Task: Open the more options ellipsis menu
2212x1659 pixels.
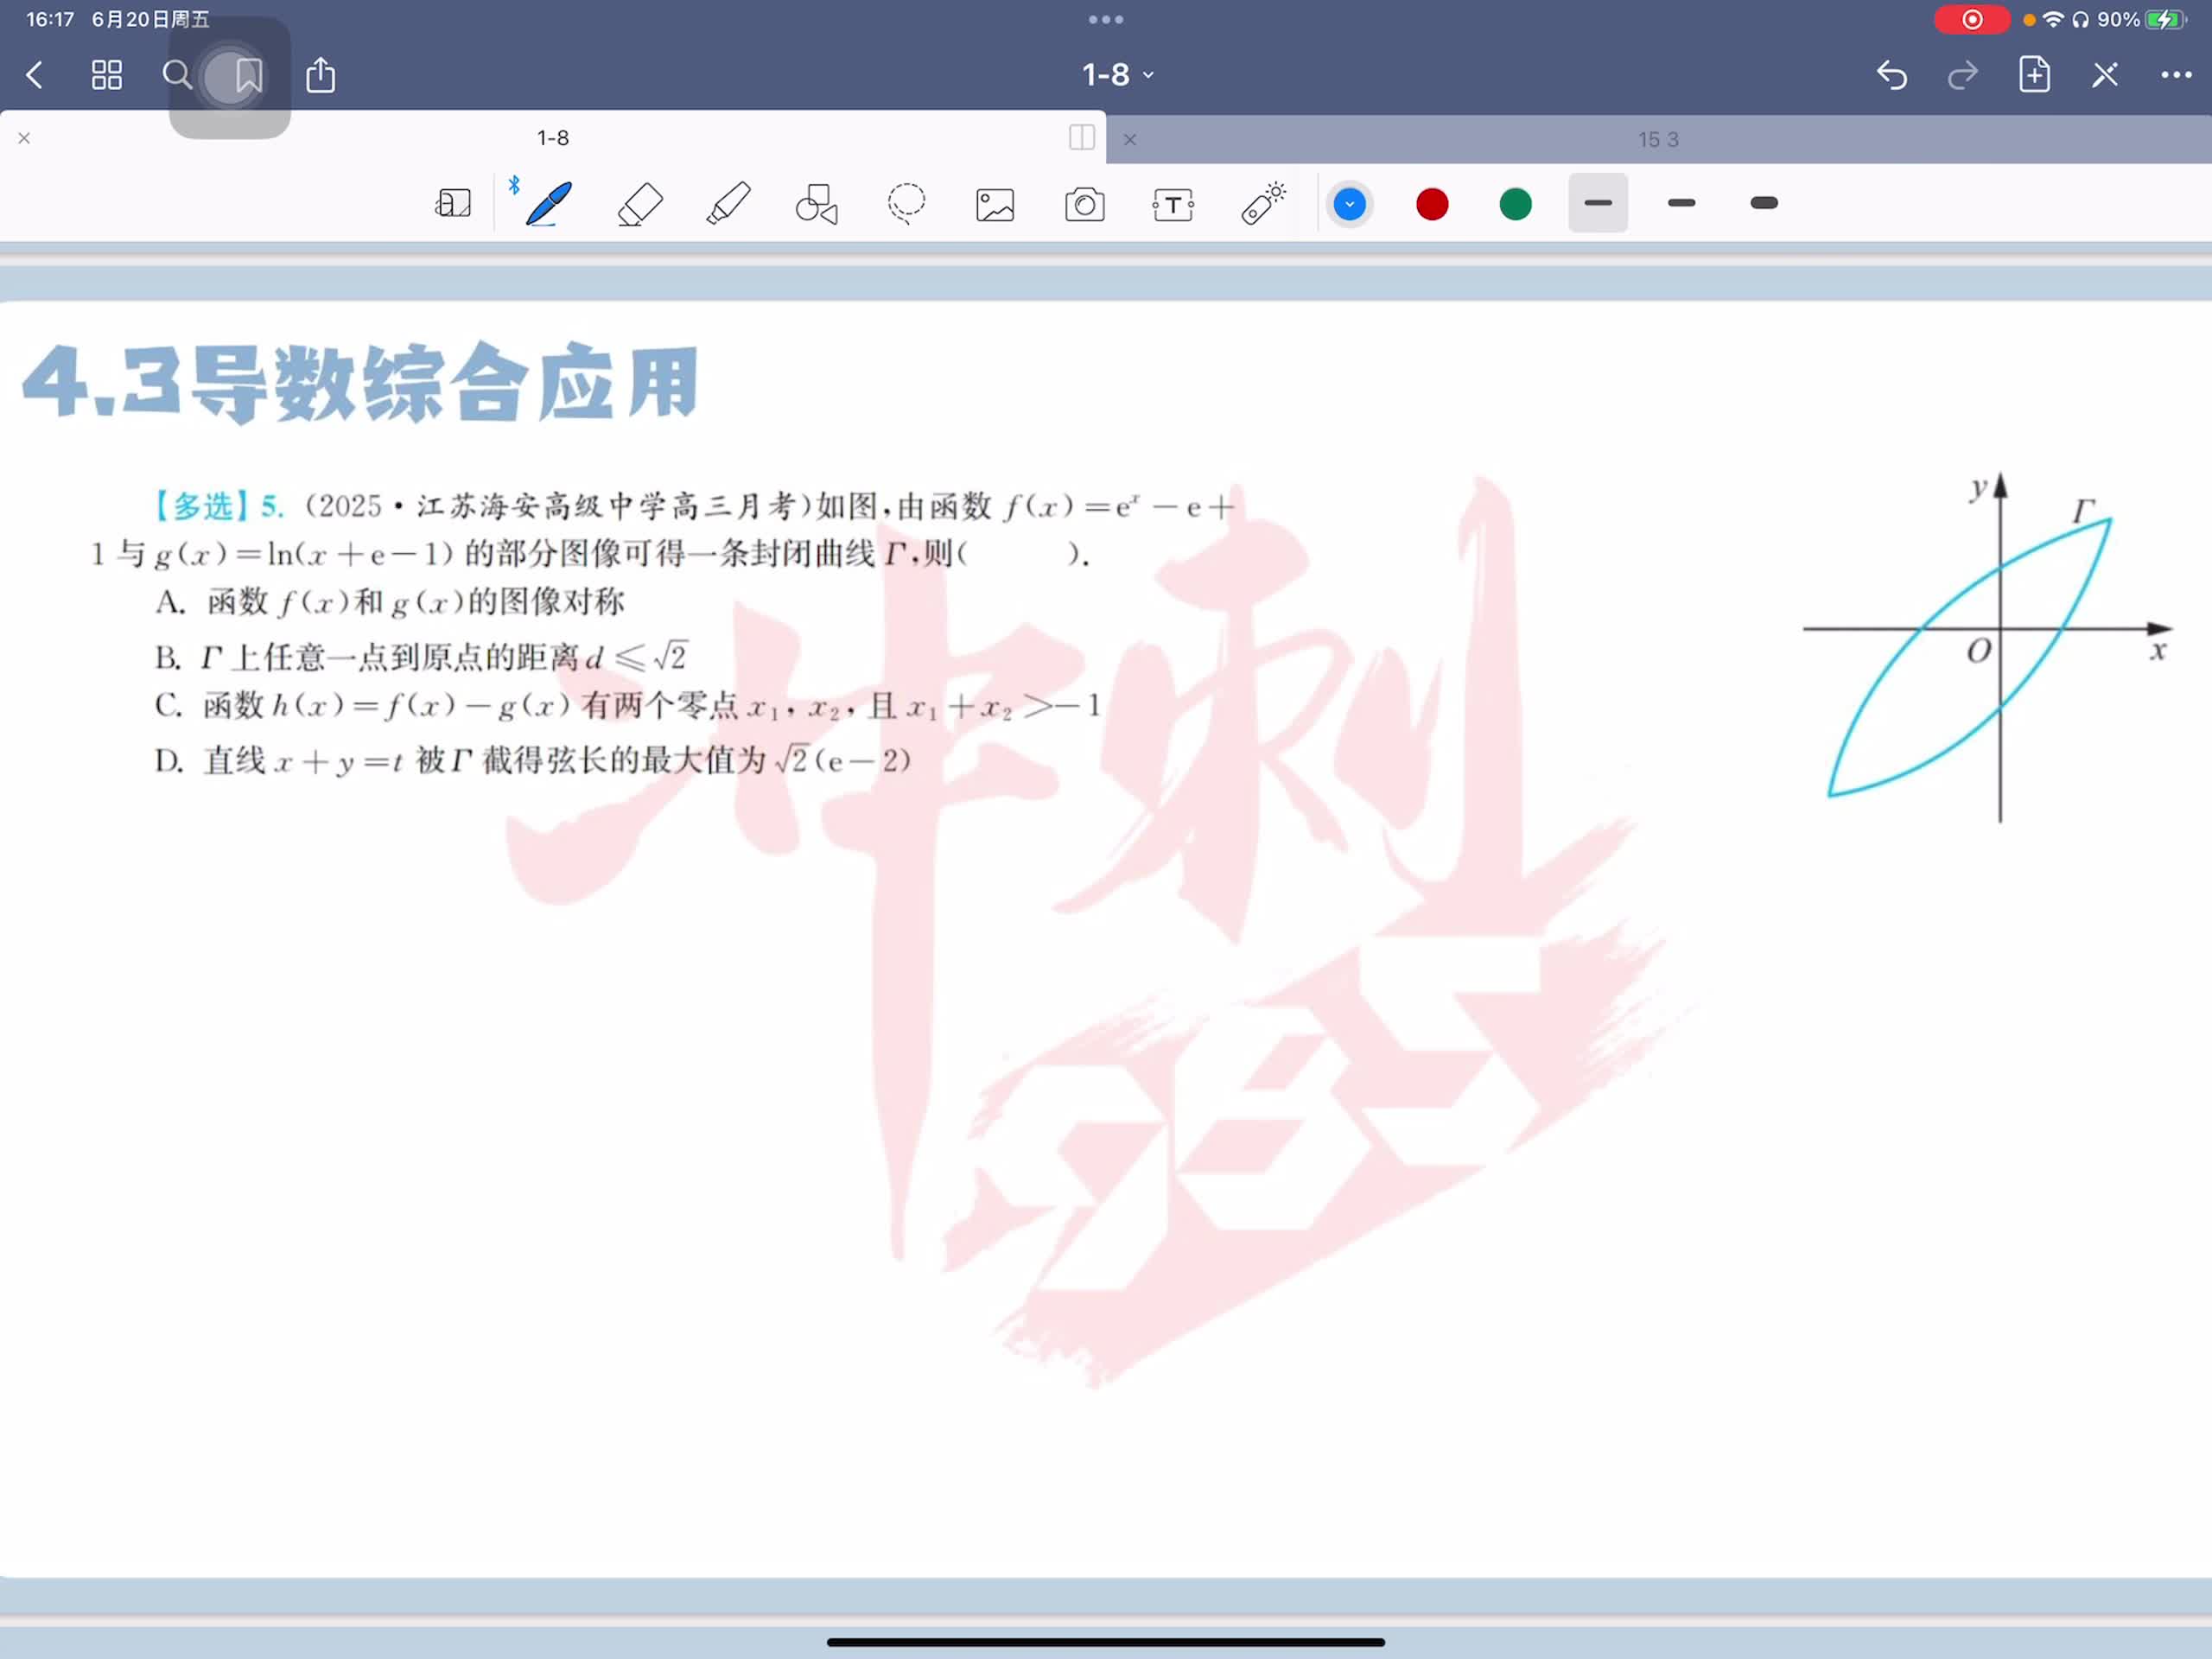Action: (x=2176, y=75)
